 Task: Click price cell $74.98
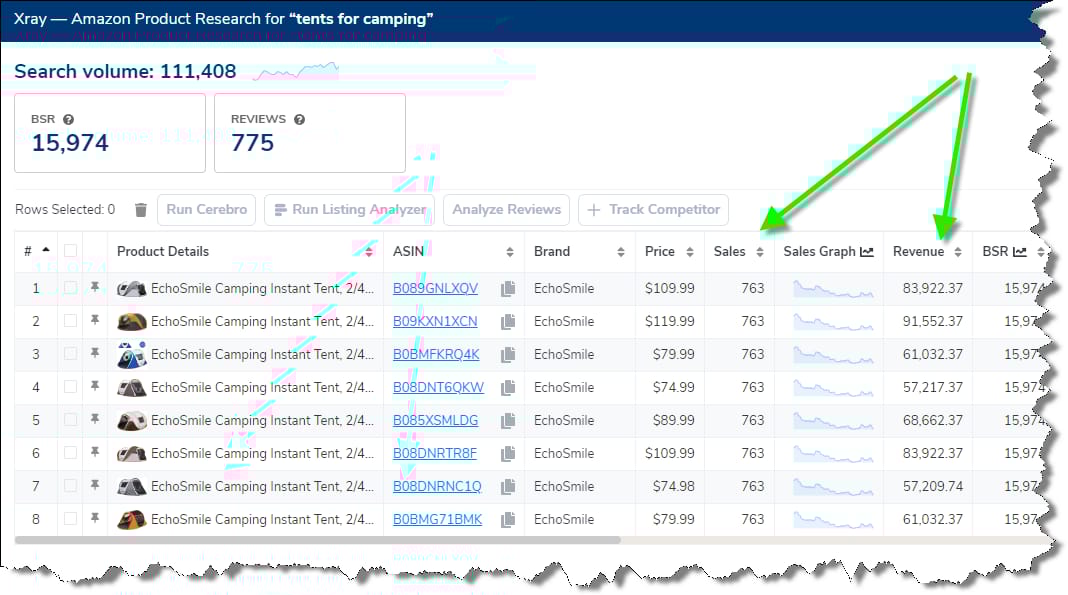click(673, 487)
